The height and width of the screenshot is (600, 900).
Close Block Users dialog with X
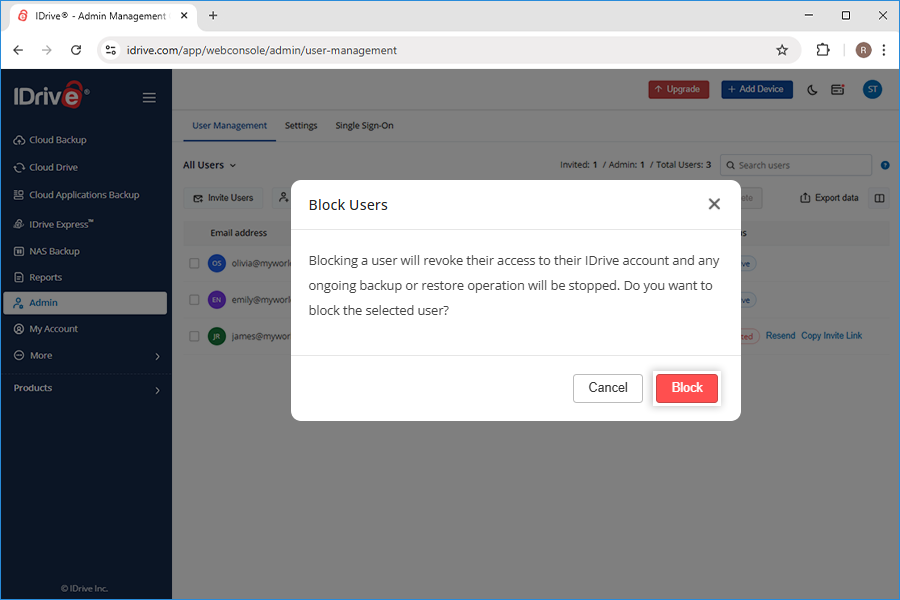pos(714,204)
